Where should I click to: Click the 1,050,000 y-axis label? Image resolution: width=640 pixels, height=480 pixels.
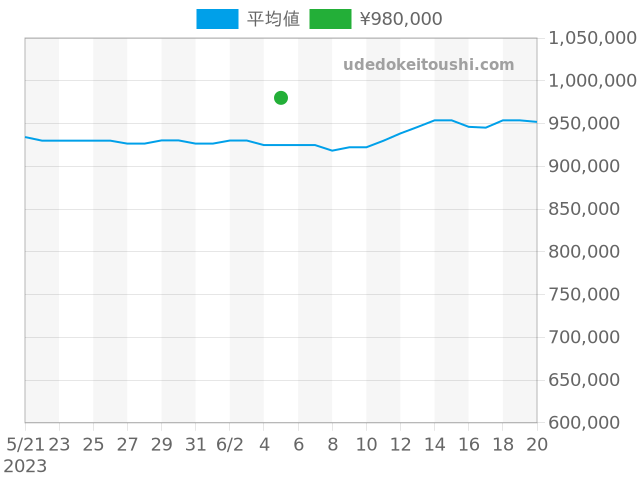592,38
